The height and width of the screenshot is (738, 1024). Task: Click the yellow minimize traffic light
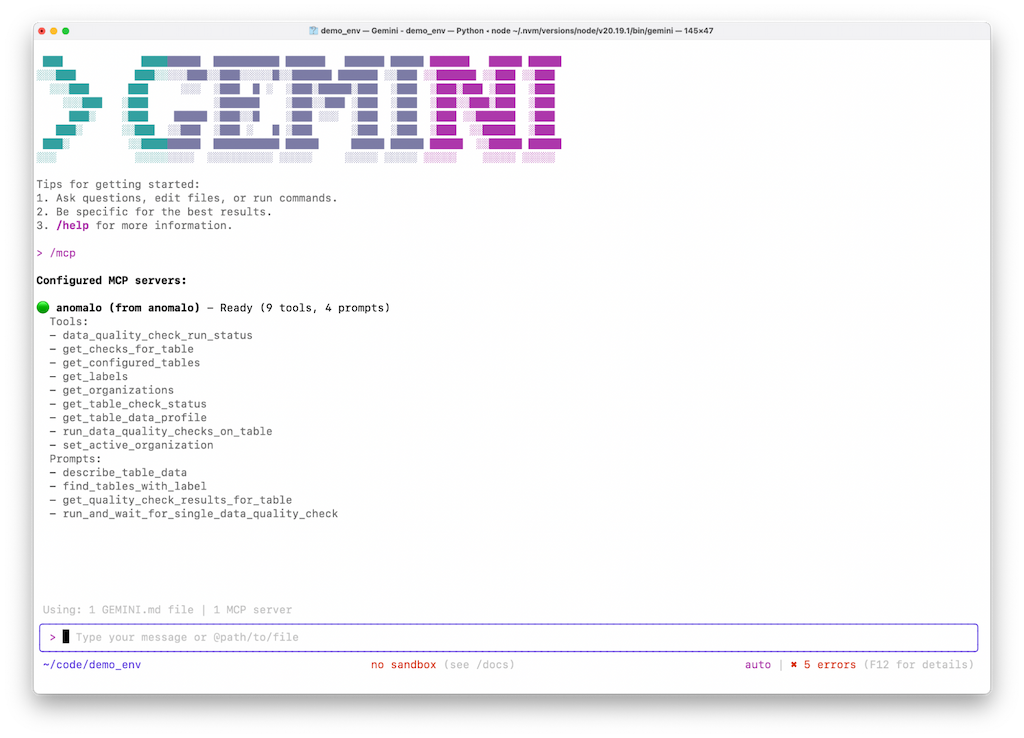(x=52, y=31)
